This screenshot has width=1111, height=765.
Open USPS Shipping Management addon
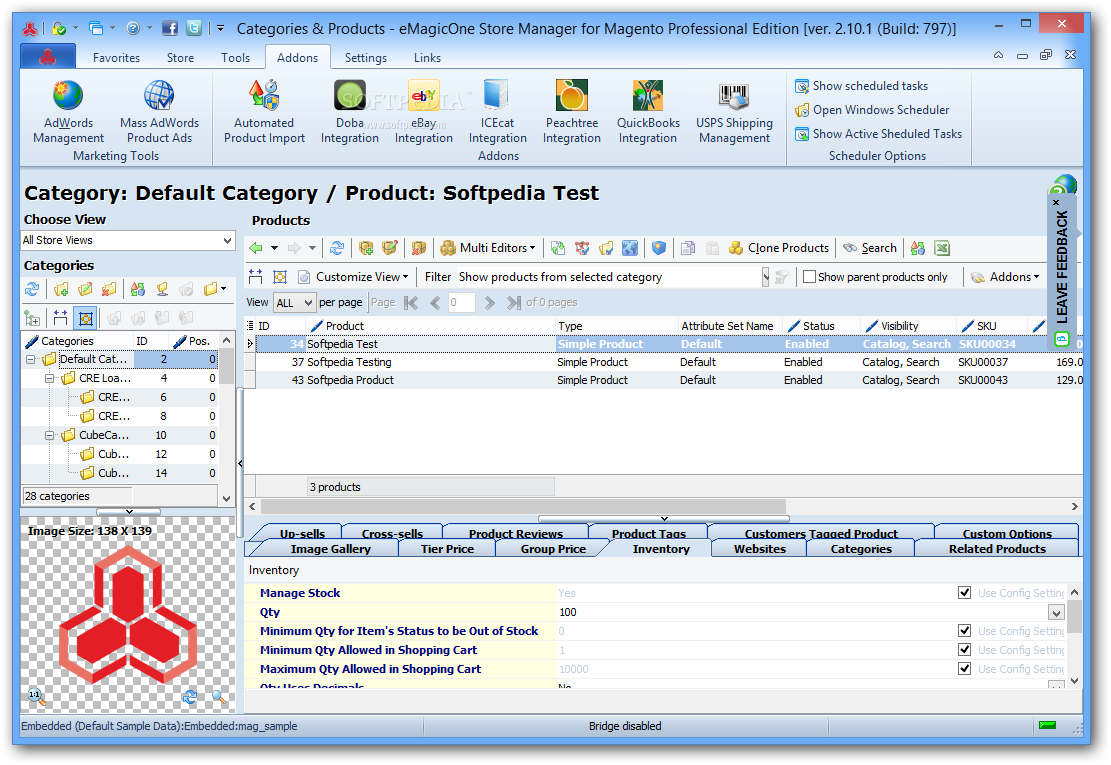coord(734,112)
